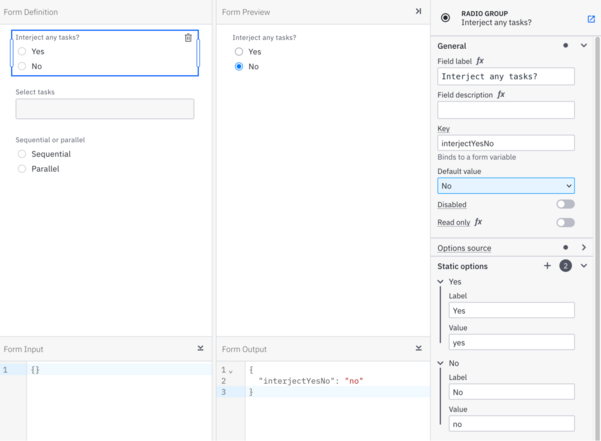
Task: Collapse the Form Input panel
Action: 200,348
